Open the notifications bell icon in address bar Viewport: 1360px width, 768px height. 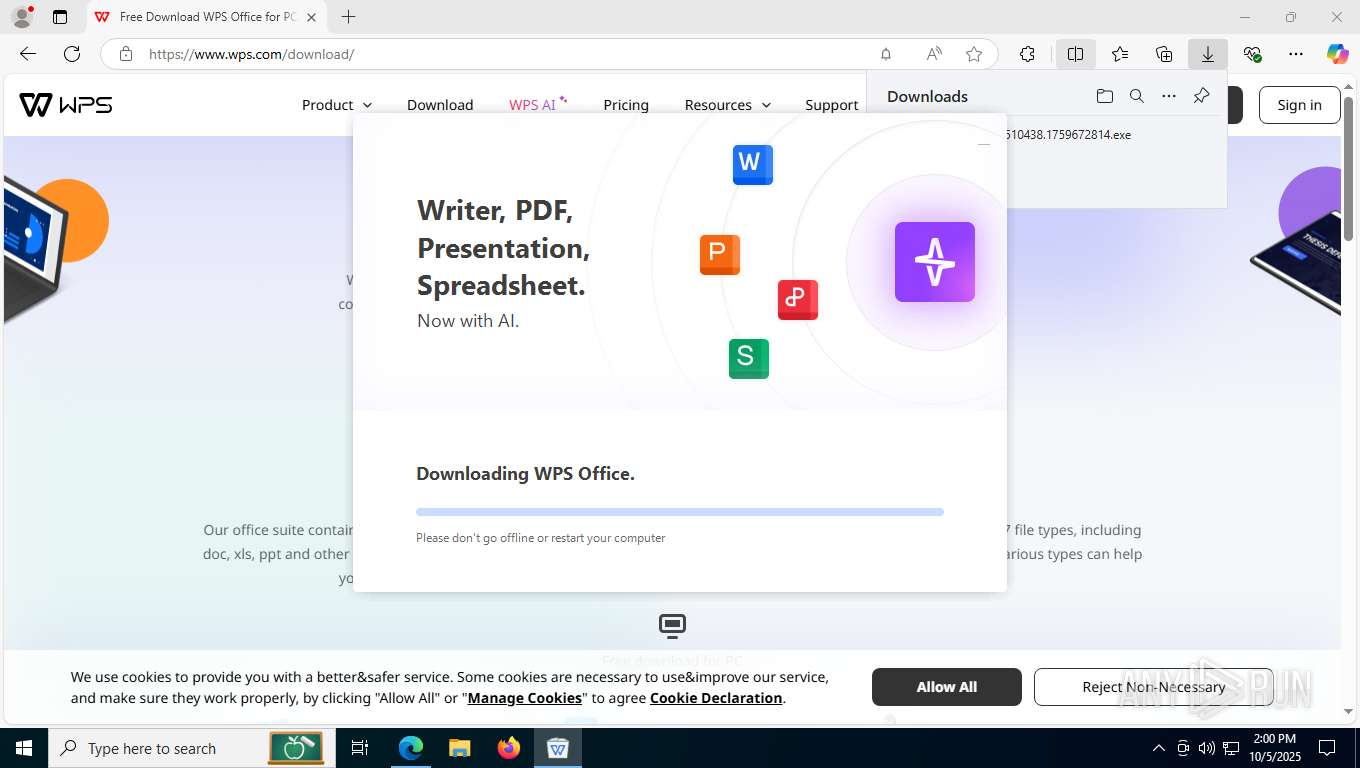[x=886, y=54]
